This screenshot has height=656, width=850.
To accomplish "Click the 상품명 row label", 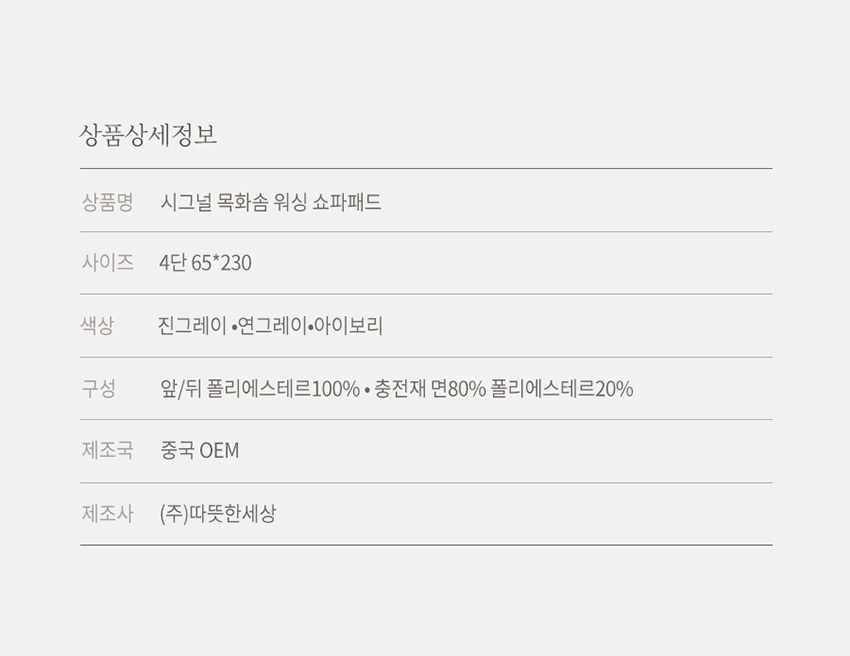I will coord(107,202).
